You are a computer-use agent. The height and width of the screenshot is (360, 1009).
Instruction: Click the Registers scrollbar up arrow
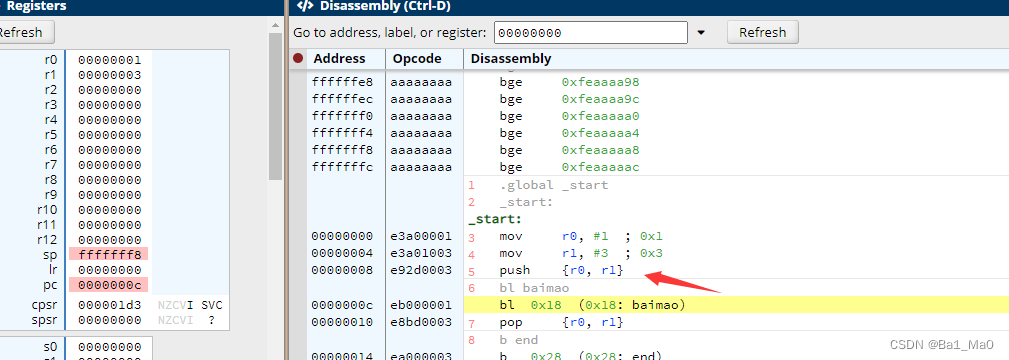pos(275,25)
